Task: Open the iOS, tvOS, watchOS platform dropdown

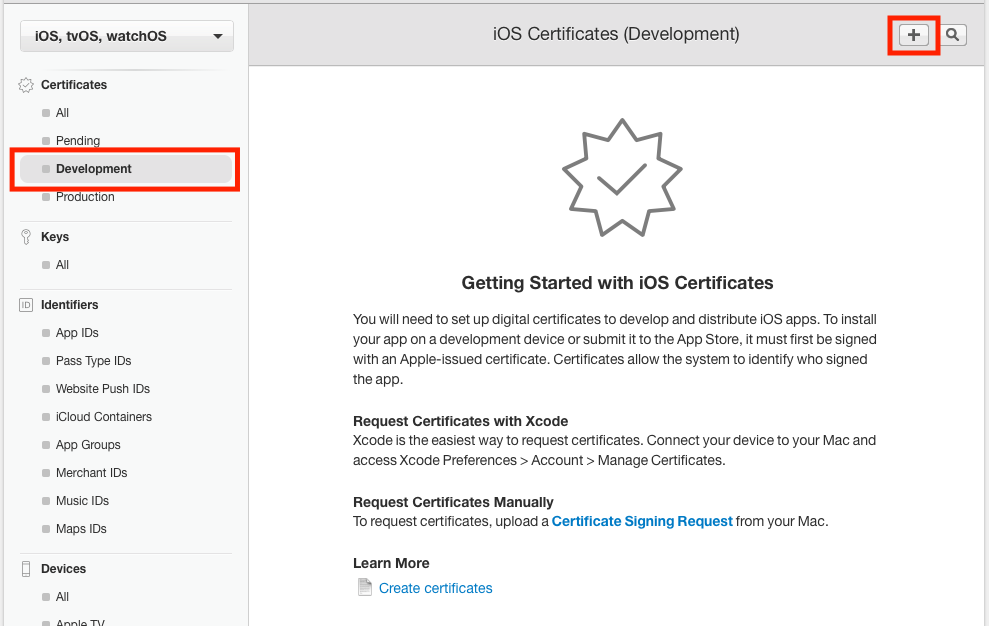Action: pos(127,36)
